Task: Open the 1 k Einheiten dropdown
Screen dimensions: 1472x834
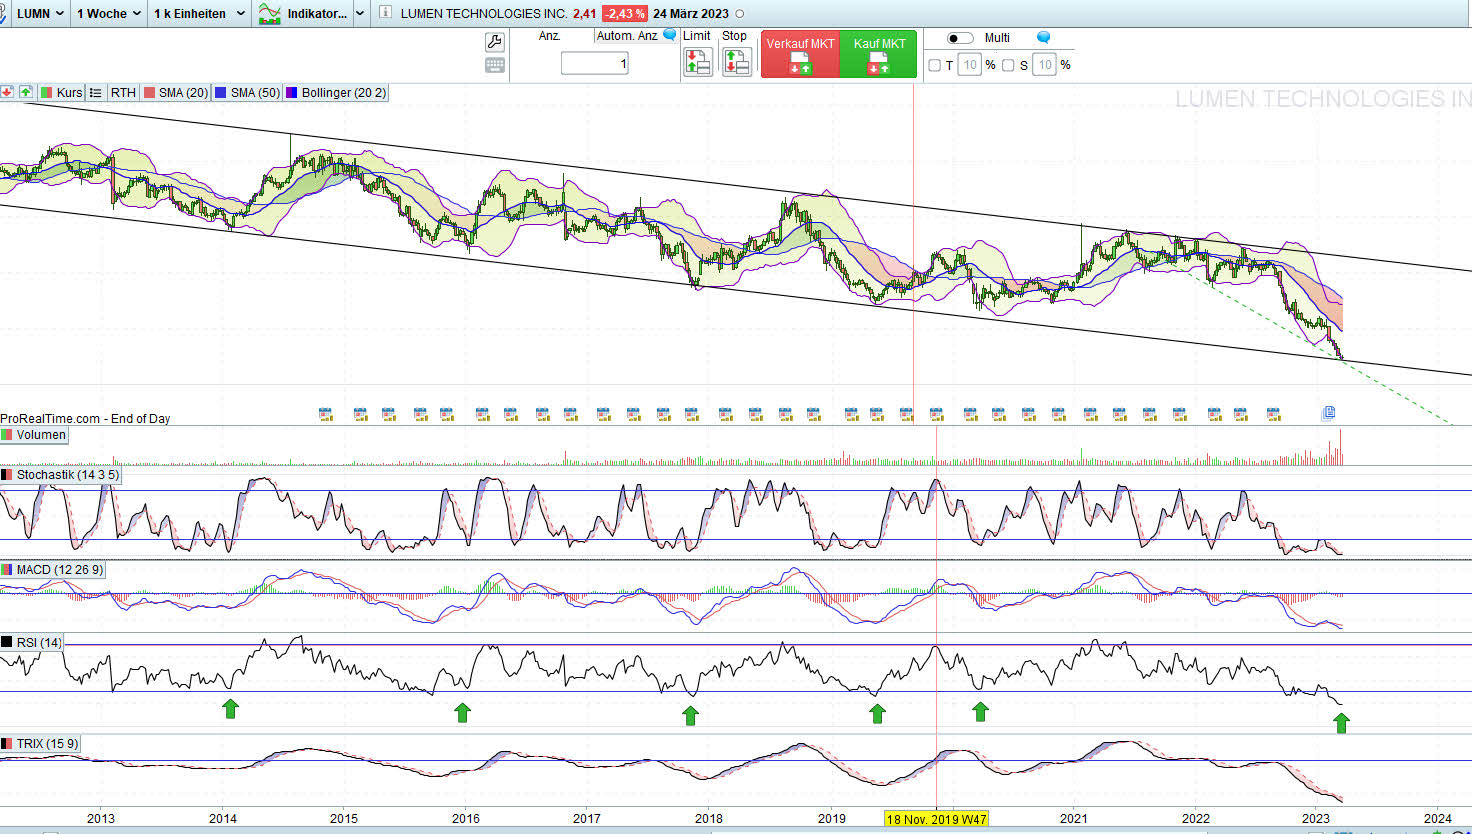Action: (x=198, y=13)
